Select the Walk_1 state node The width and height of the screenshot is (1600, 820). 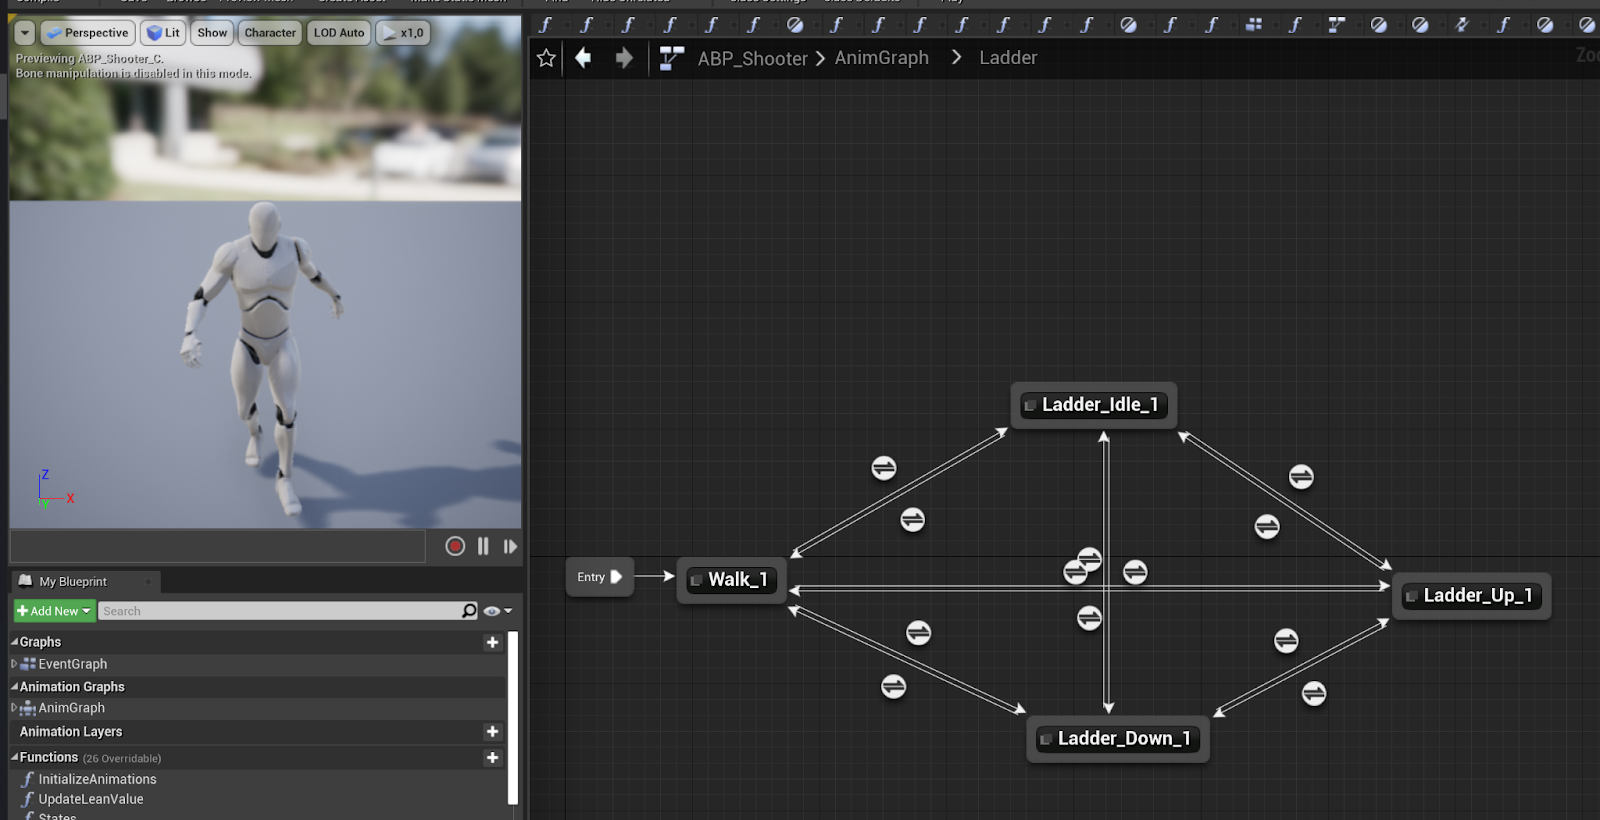pos(731,580)
